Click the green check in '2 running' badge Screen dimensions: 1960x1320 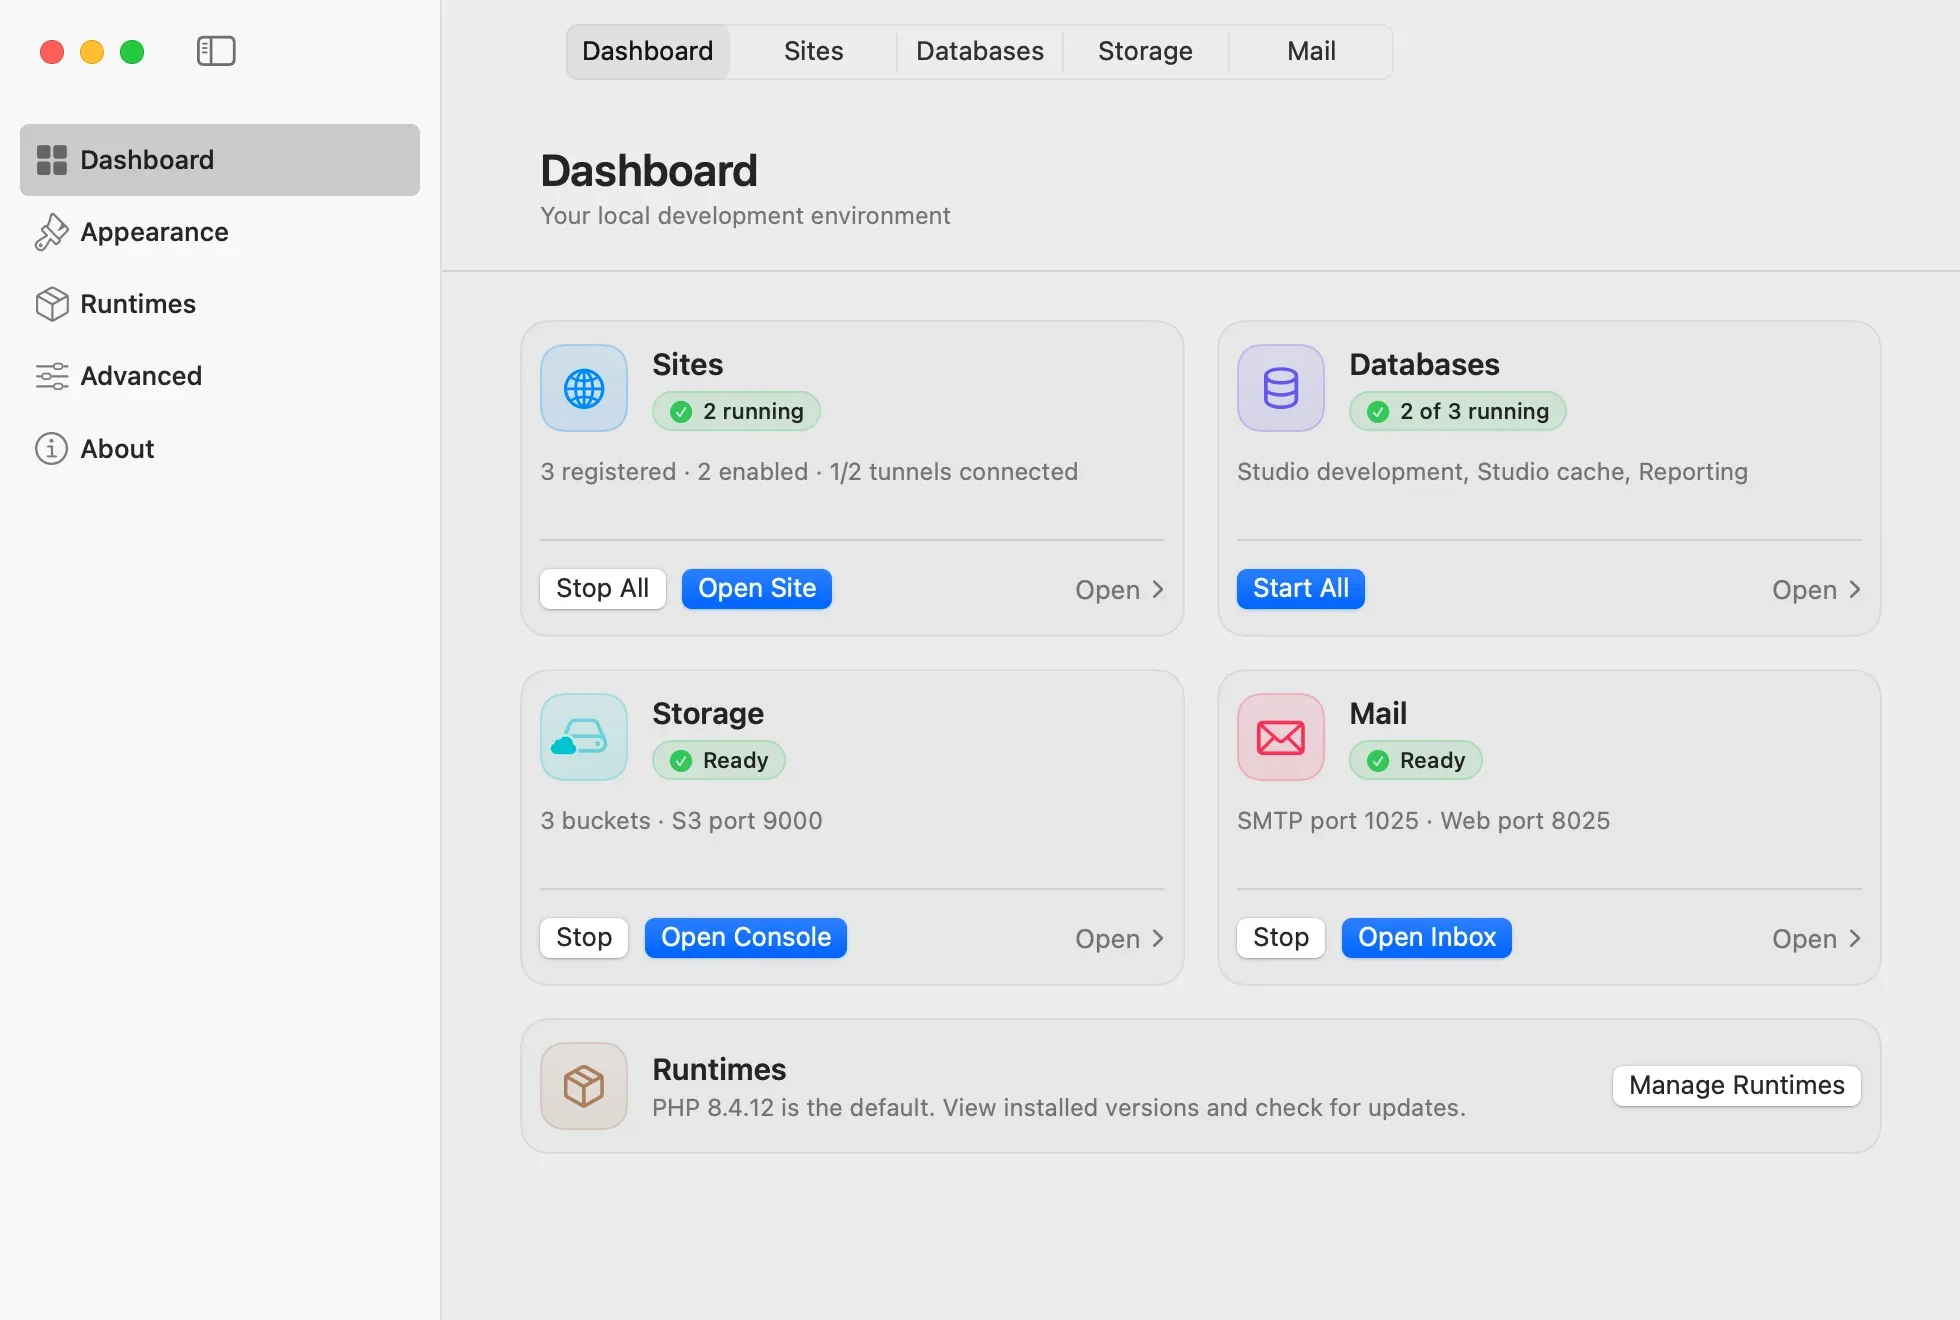pyautogui.click(x=681, y=412)
